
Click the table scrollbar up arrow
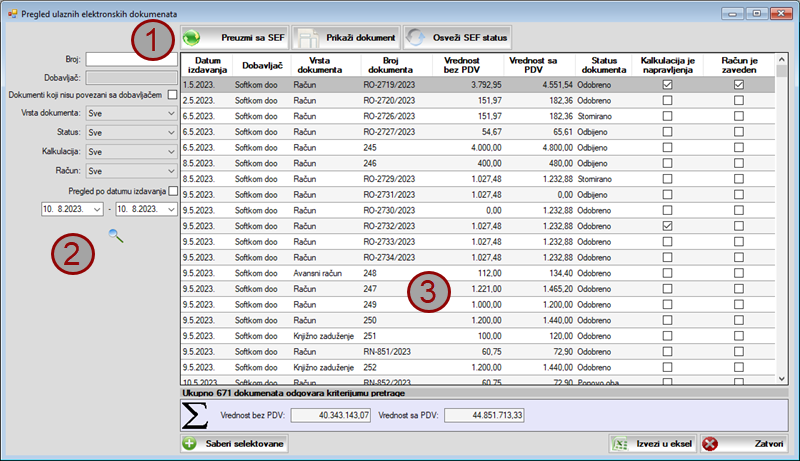(x=782, y=60)
